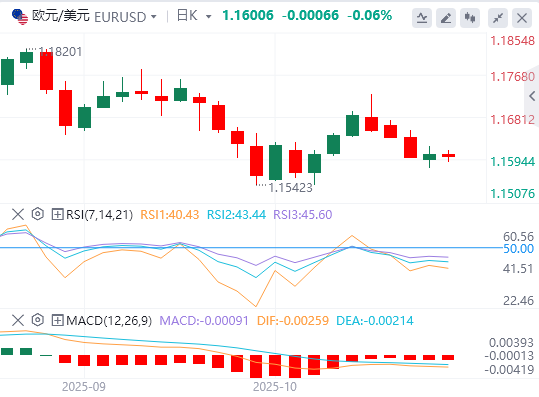
Task: Click the 欧元/美元 pair name
Action: click(x=61, y=16)
